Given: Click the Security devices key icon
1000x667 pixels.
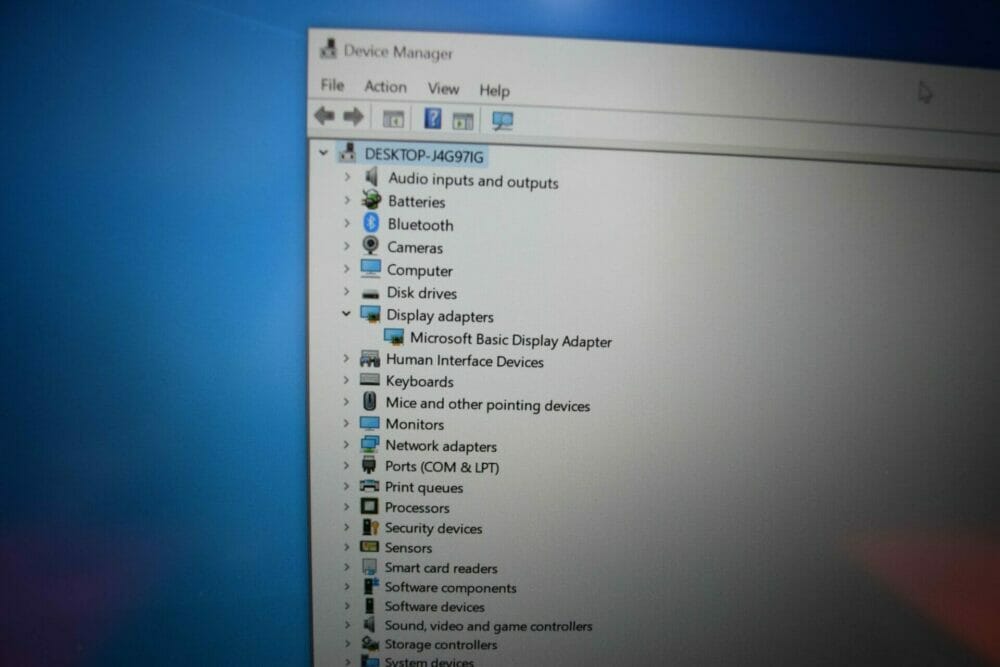Looking at the screenshot, I should coord(370,527).
